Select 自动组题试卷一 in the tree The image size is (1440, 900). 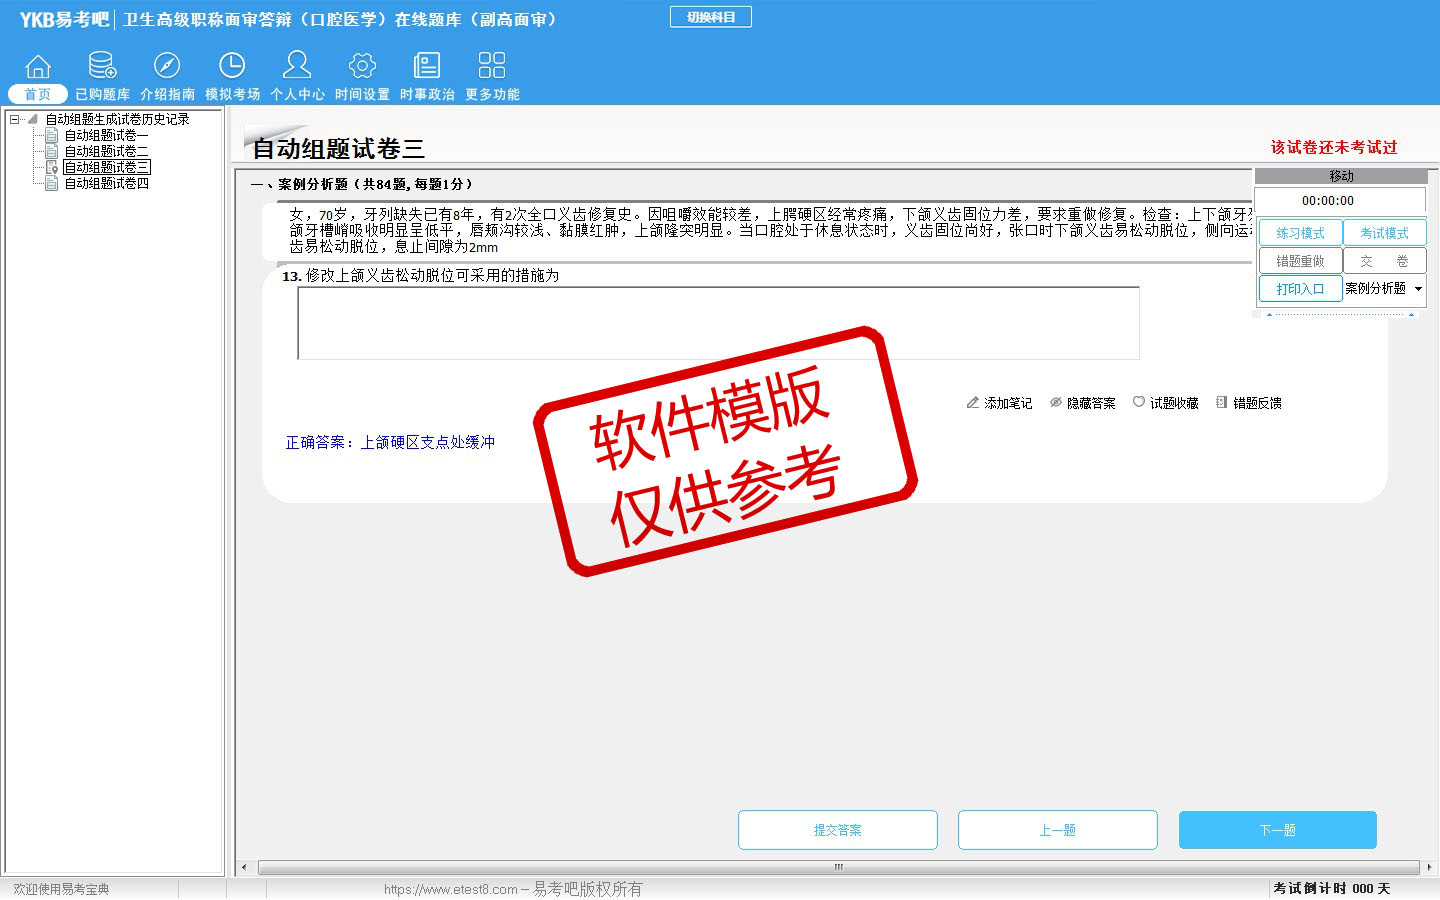tap(106, 135)
